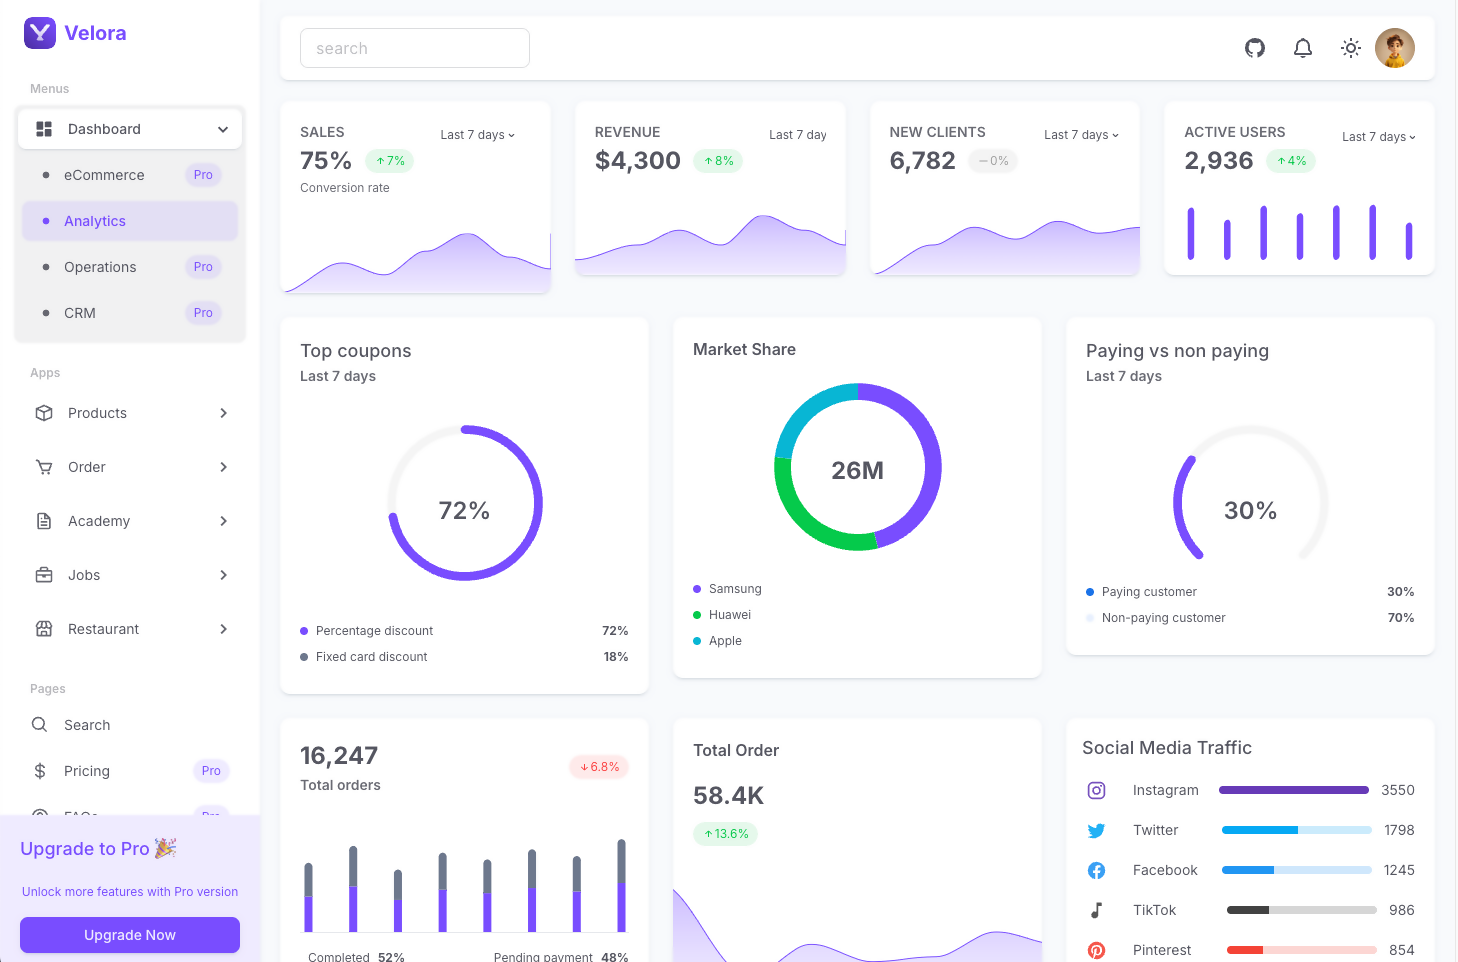The image size is (1458, 962).
Task: Open the GitHub icon link
Action: point(1255,48)
